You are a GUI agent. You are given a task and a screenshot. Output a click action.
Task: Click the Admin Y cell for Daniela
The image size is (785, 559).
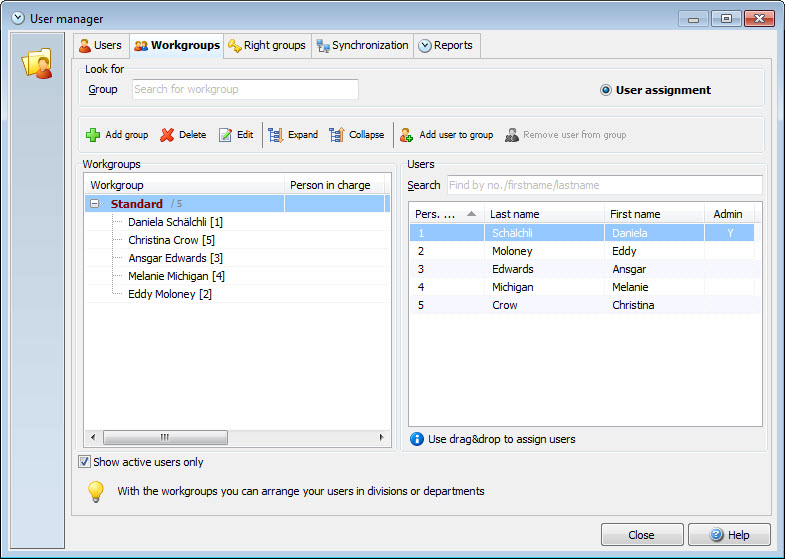coord(729,233)
